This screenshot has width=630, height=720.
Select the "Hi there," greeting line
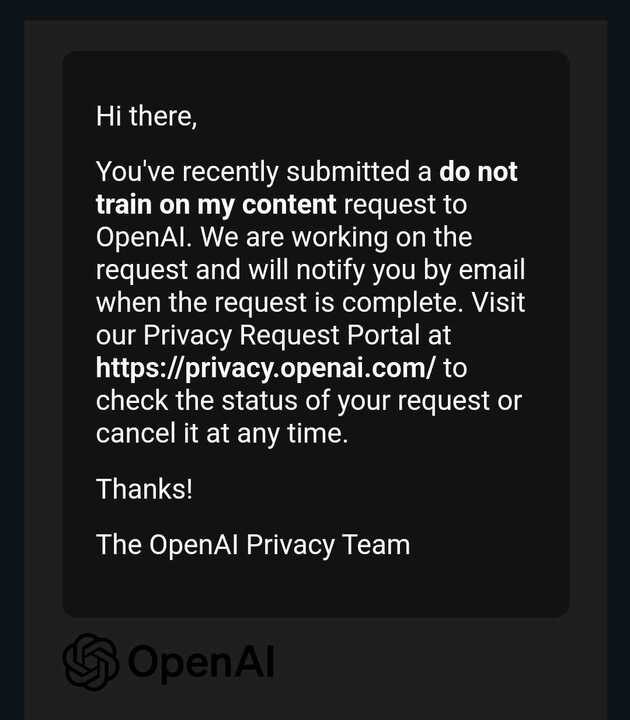tap(146, 116)
